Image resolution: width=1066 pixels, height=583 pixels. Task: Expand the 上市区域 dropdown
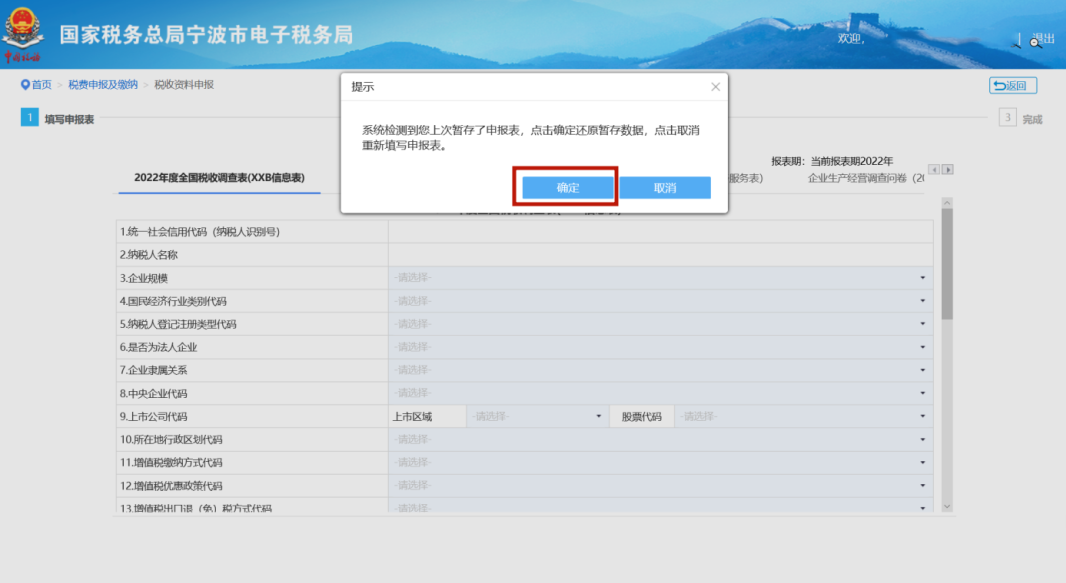[538, 417]
